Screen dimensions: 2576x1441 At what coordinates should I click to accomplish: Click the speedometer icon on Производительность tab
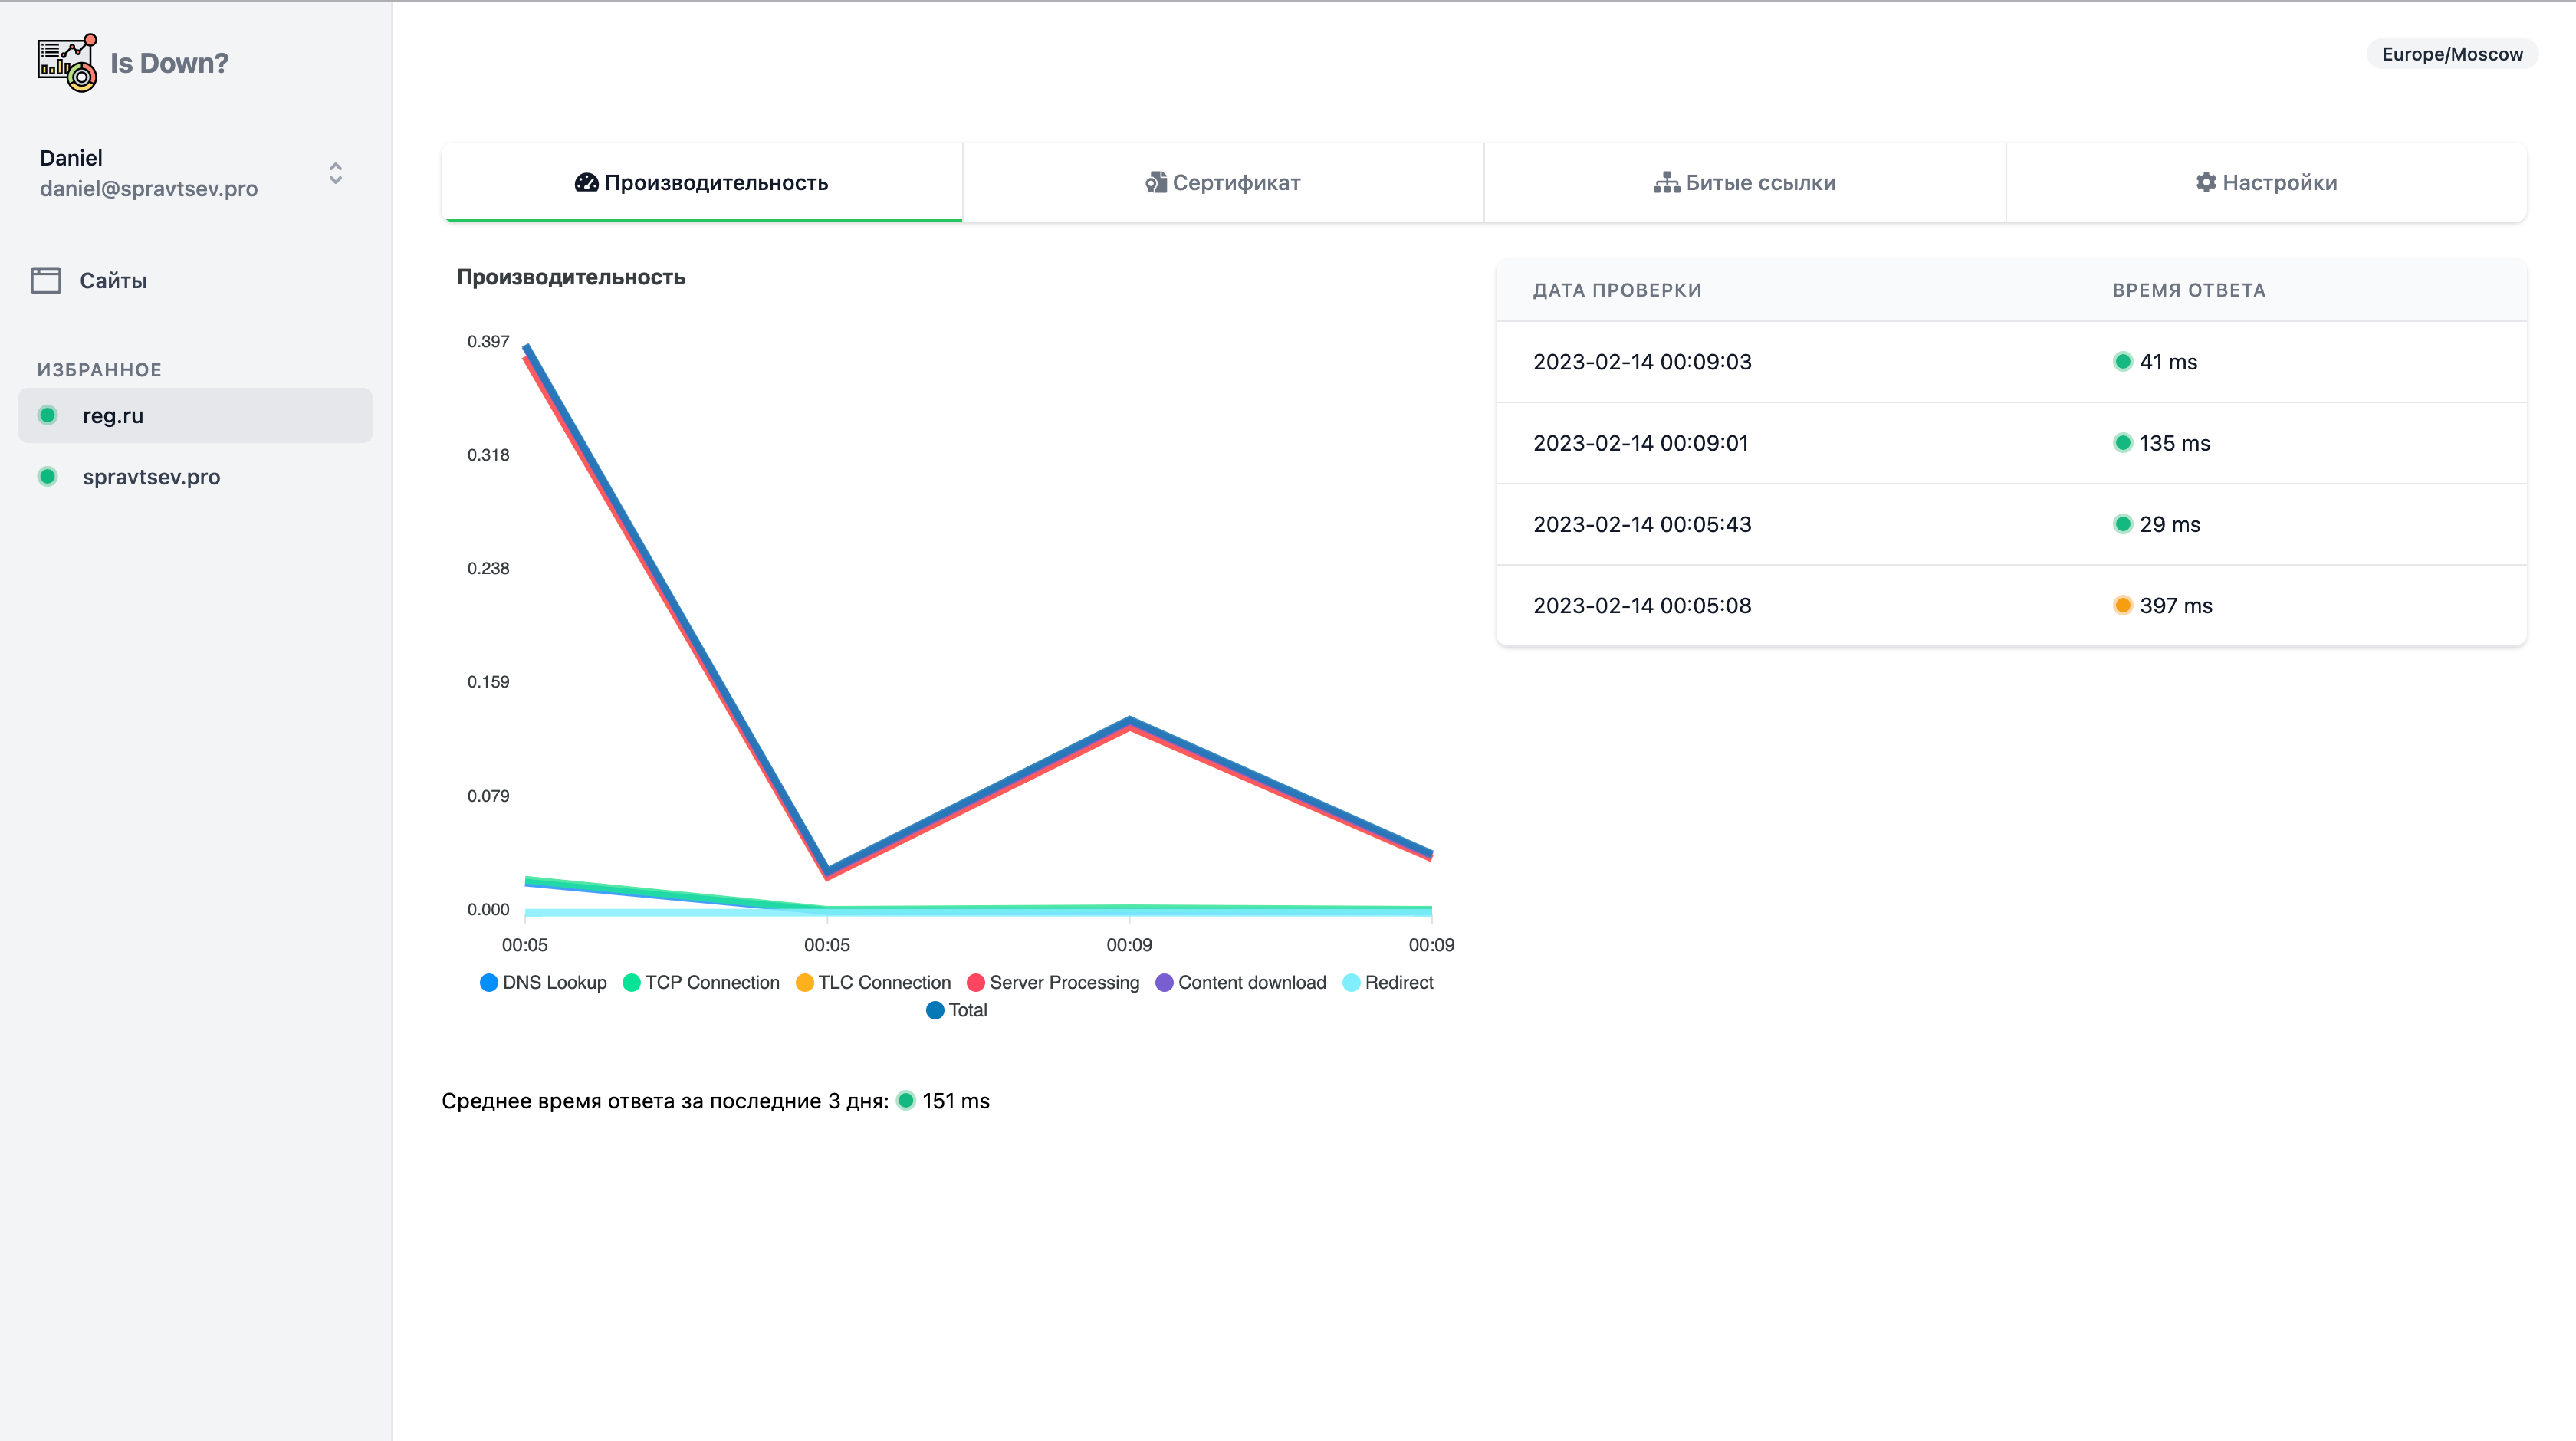click(x=586, y=182)
